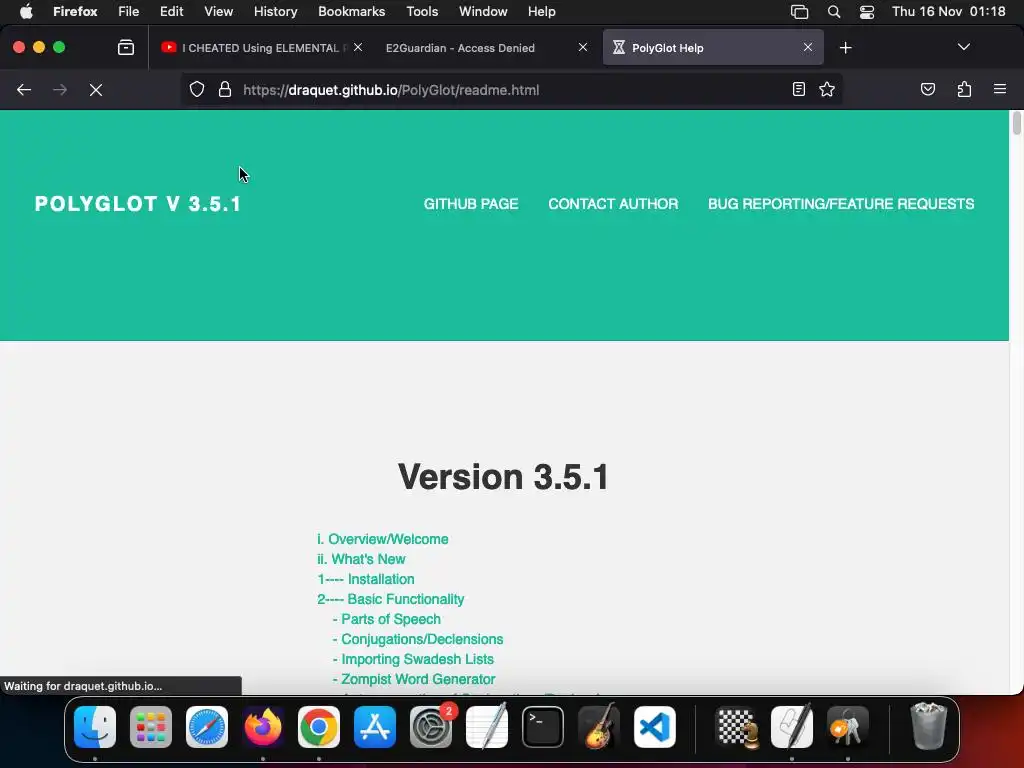
Task: Close the PolyGlot Help tab
Action: 808,47
